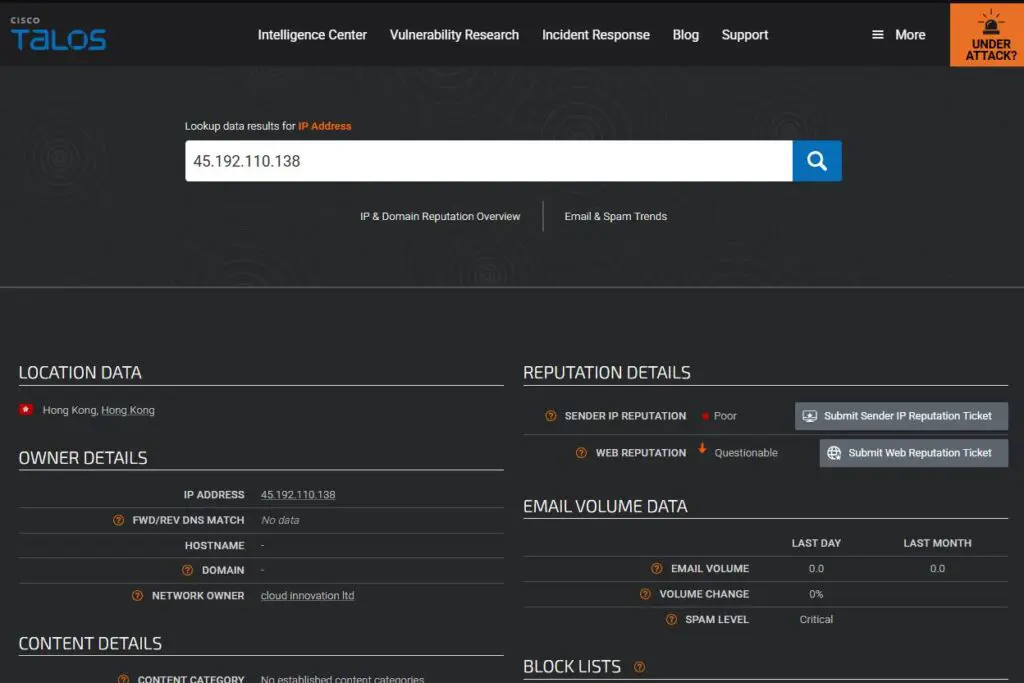Click the monitor icon on Sender IP ticket button
This screenshot has width=1024, height=683.
(x=810, y=416)
